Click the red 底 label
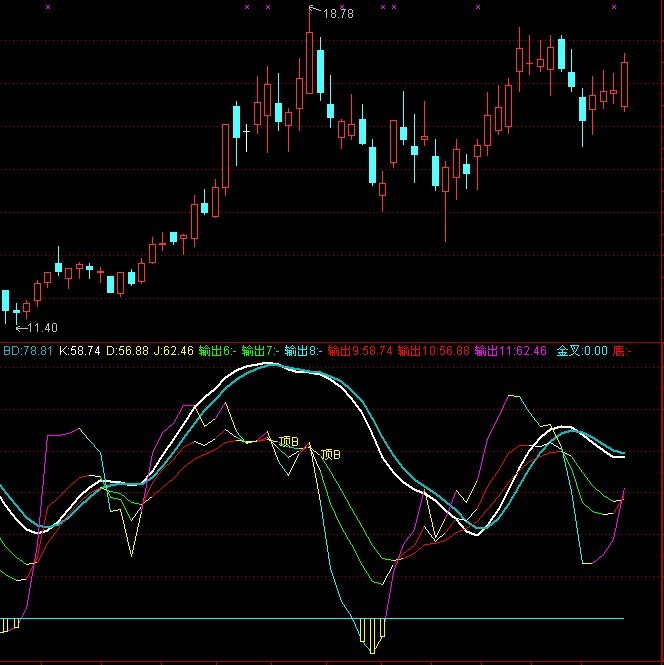 [622, 351]
